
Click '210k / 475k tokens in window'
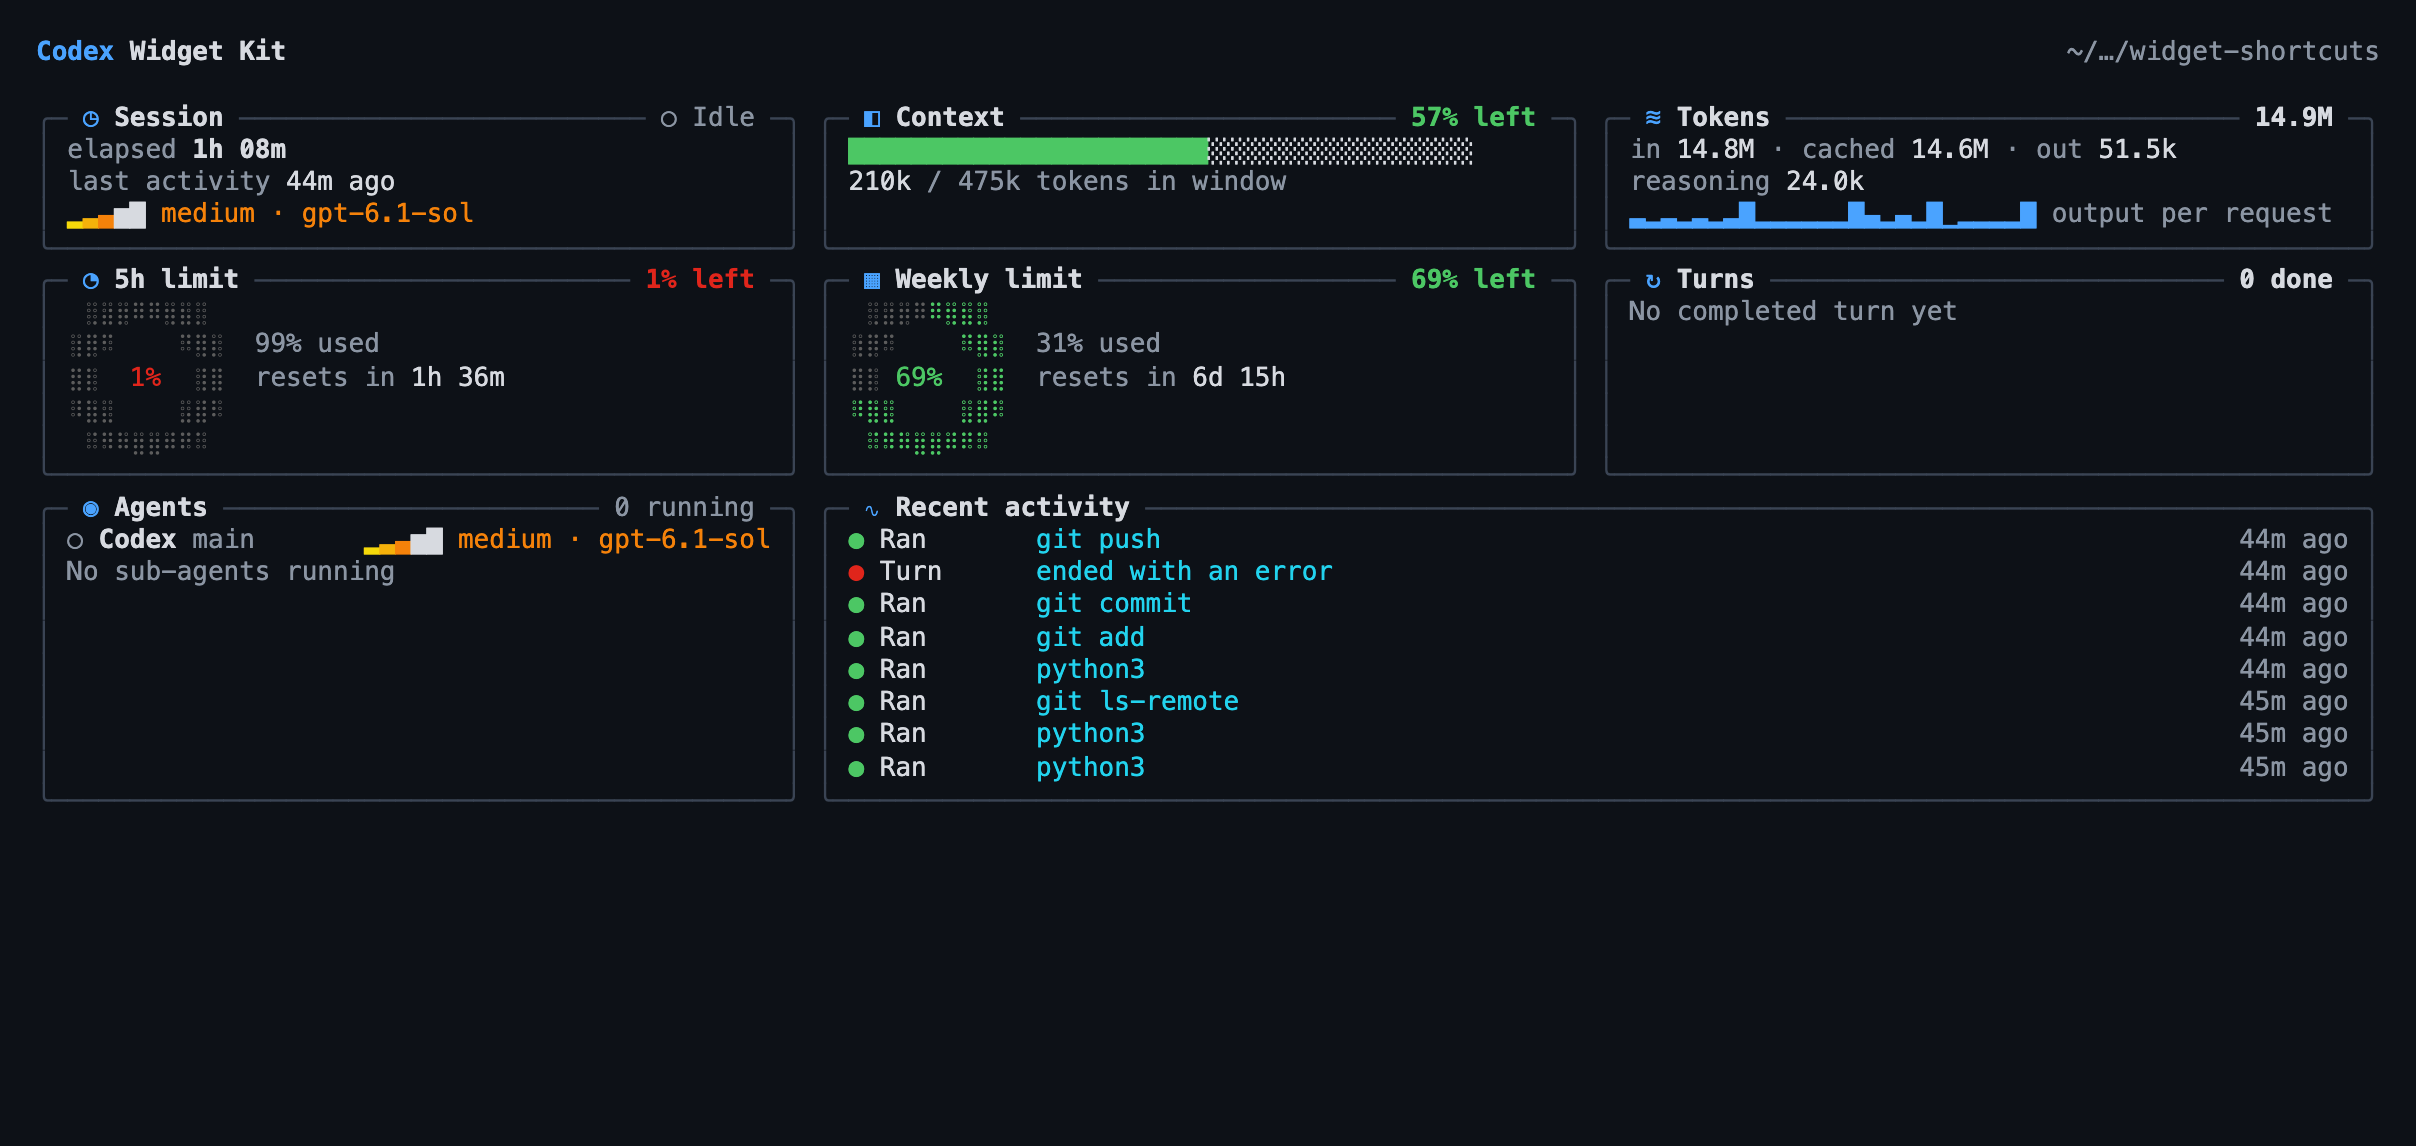(1067, 181)
